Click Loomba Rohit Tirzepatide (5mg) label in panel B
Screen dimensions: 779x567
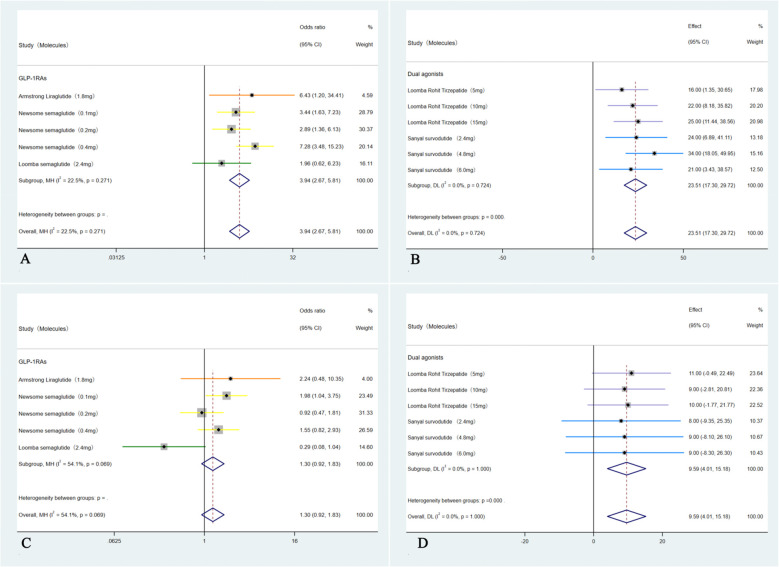point(446,90)
